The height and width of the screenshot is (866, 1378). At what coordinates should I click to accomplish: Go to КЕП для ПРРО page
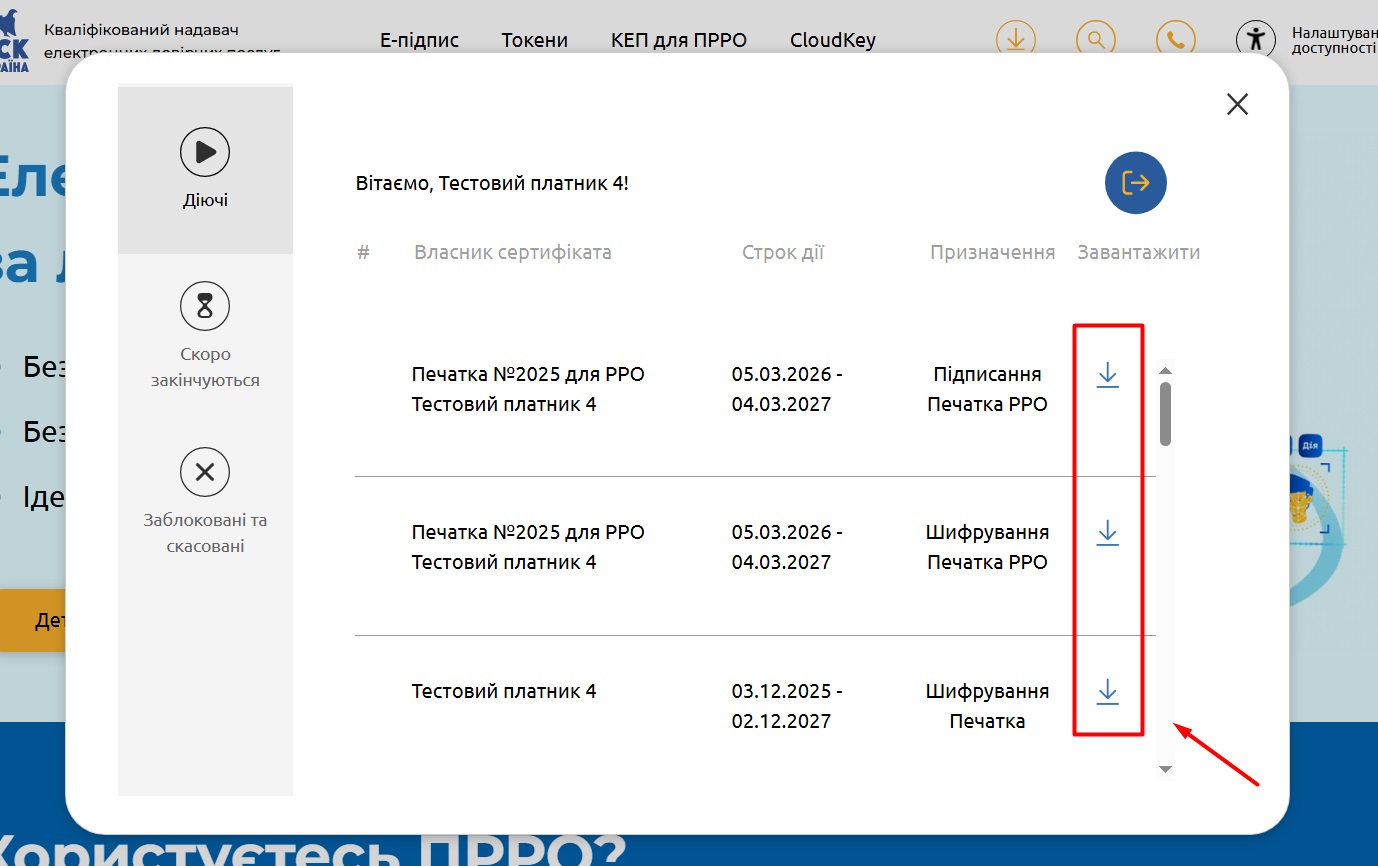tap(678, 40)
